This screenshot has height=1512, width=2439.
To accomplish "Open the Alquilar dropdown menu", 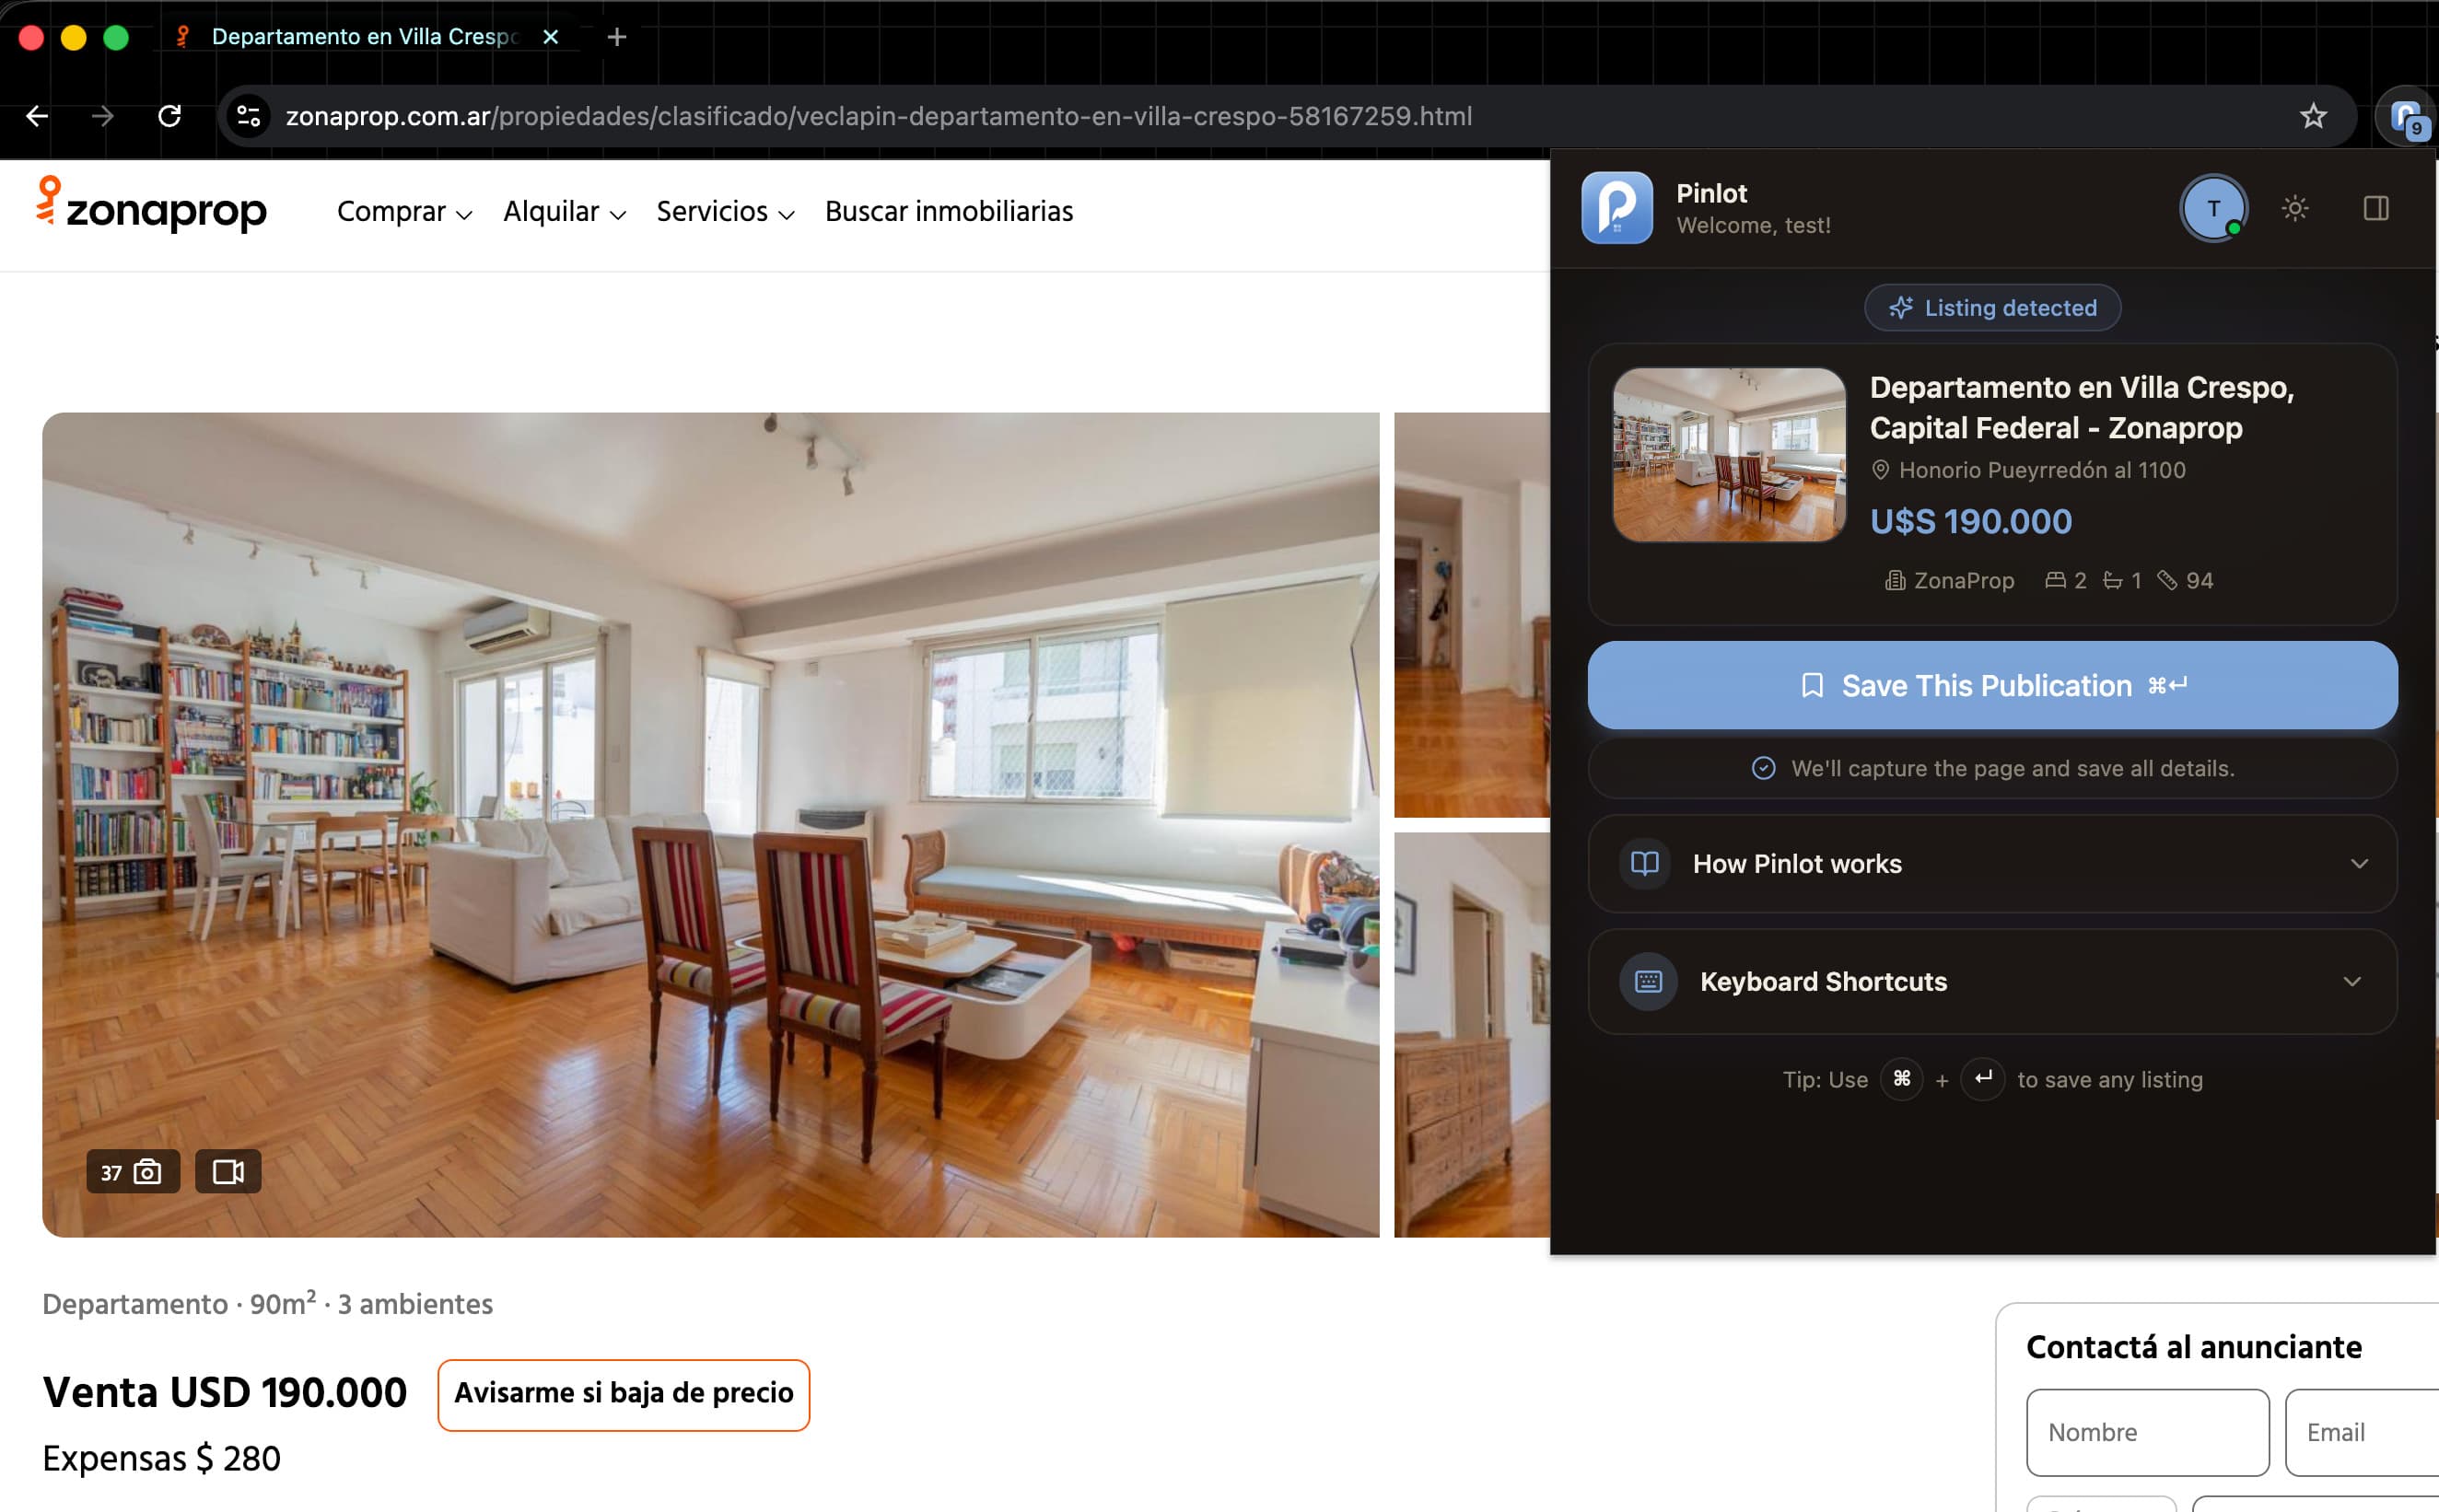I will tap(564, 212).
